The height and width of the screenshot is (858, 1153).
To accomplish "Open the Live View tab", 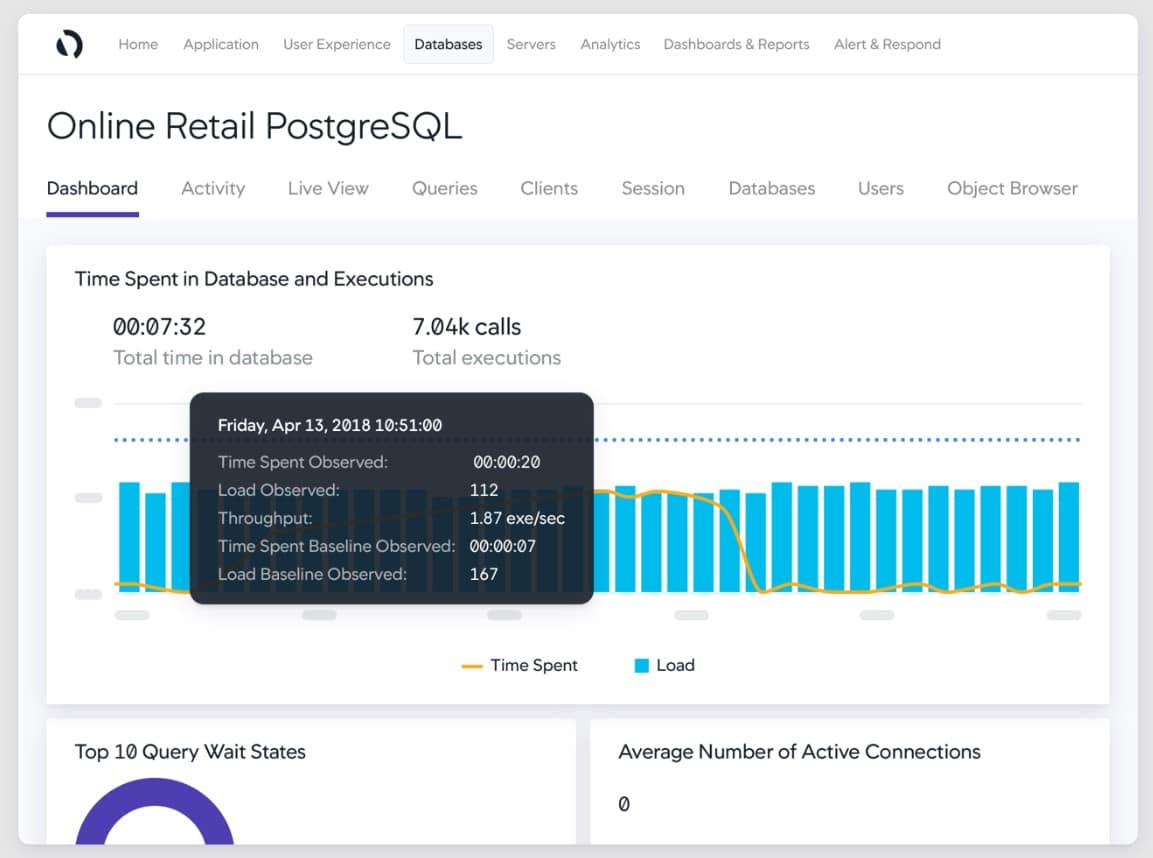I will 328,189.
